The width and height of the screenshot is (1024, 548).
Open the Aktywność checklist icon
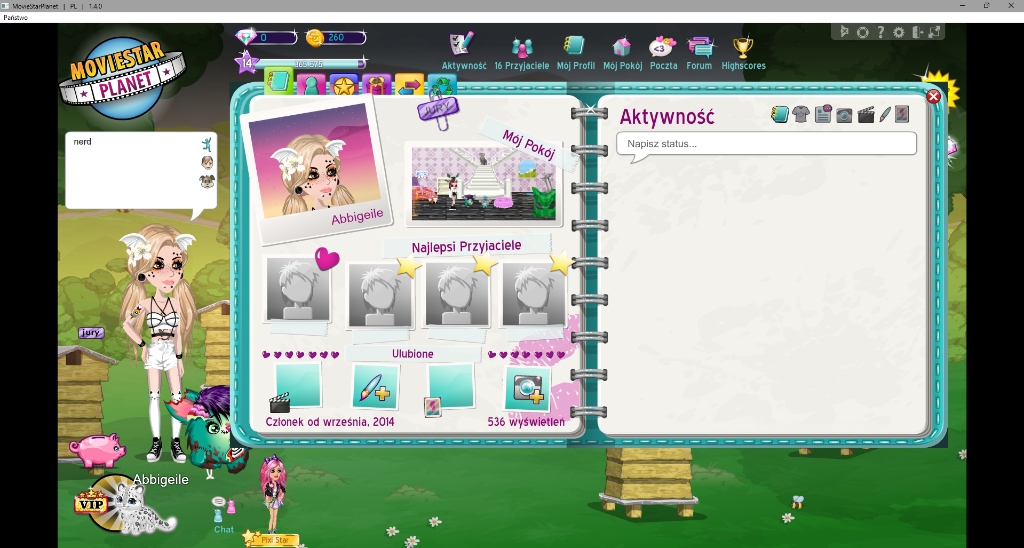[x=461, y=44]
